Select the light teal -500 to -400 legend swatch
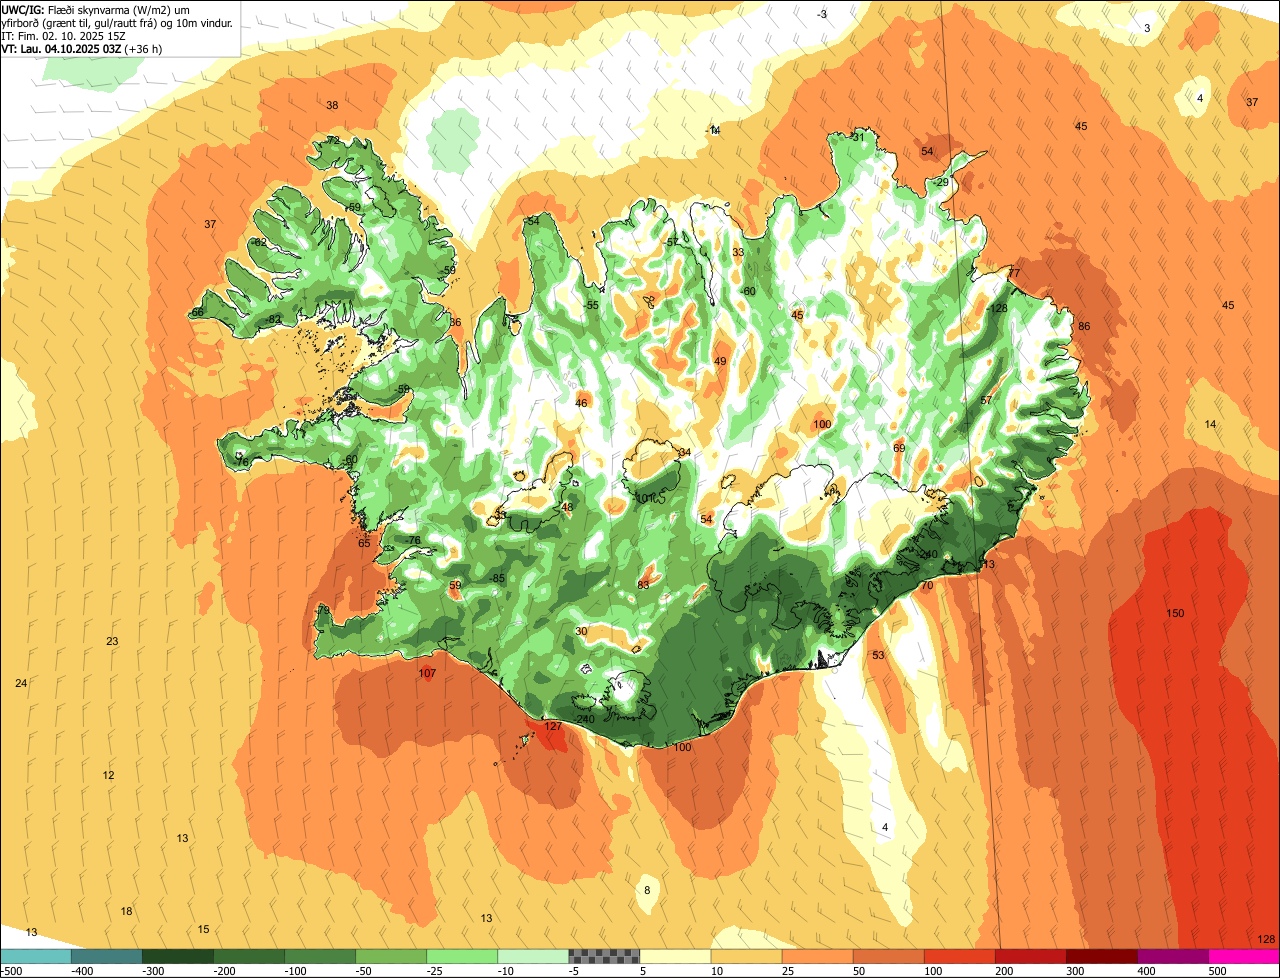 (35, 956)
